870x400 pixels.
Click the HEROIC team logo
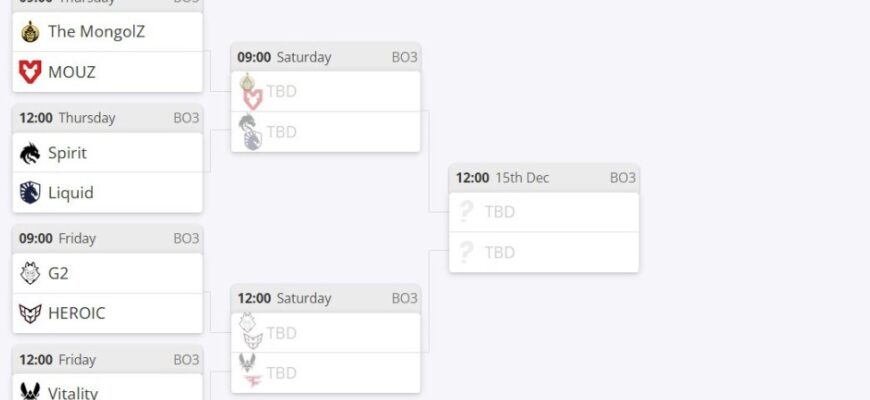point(30,313)
